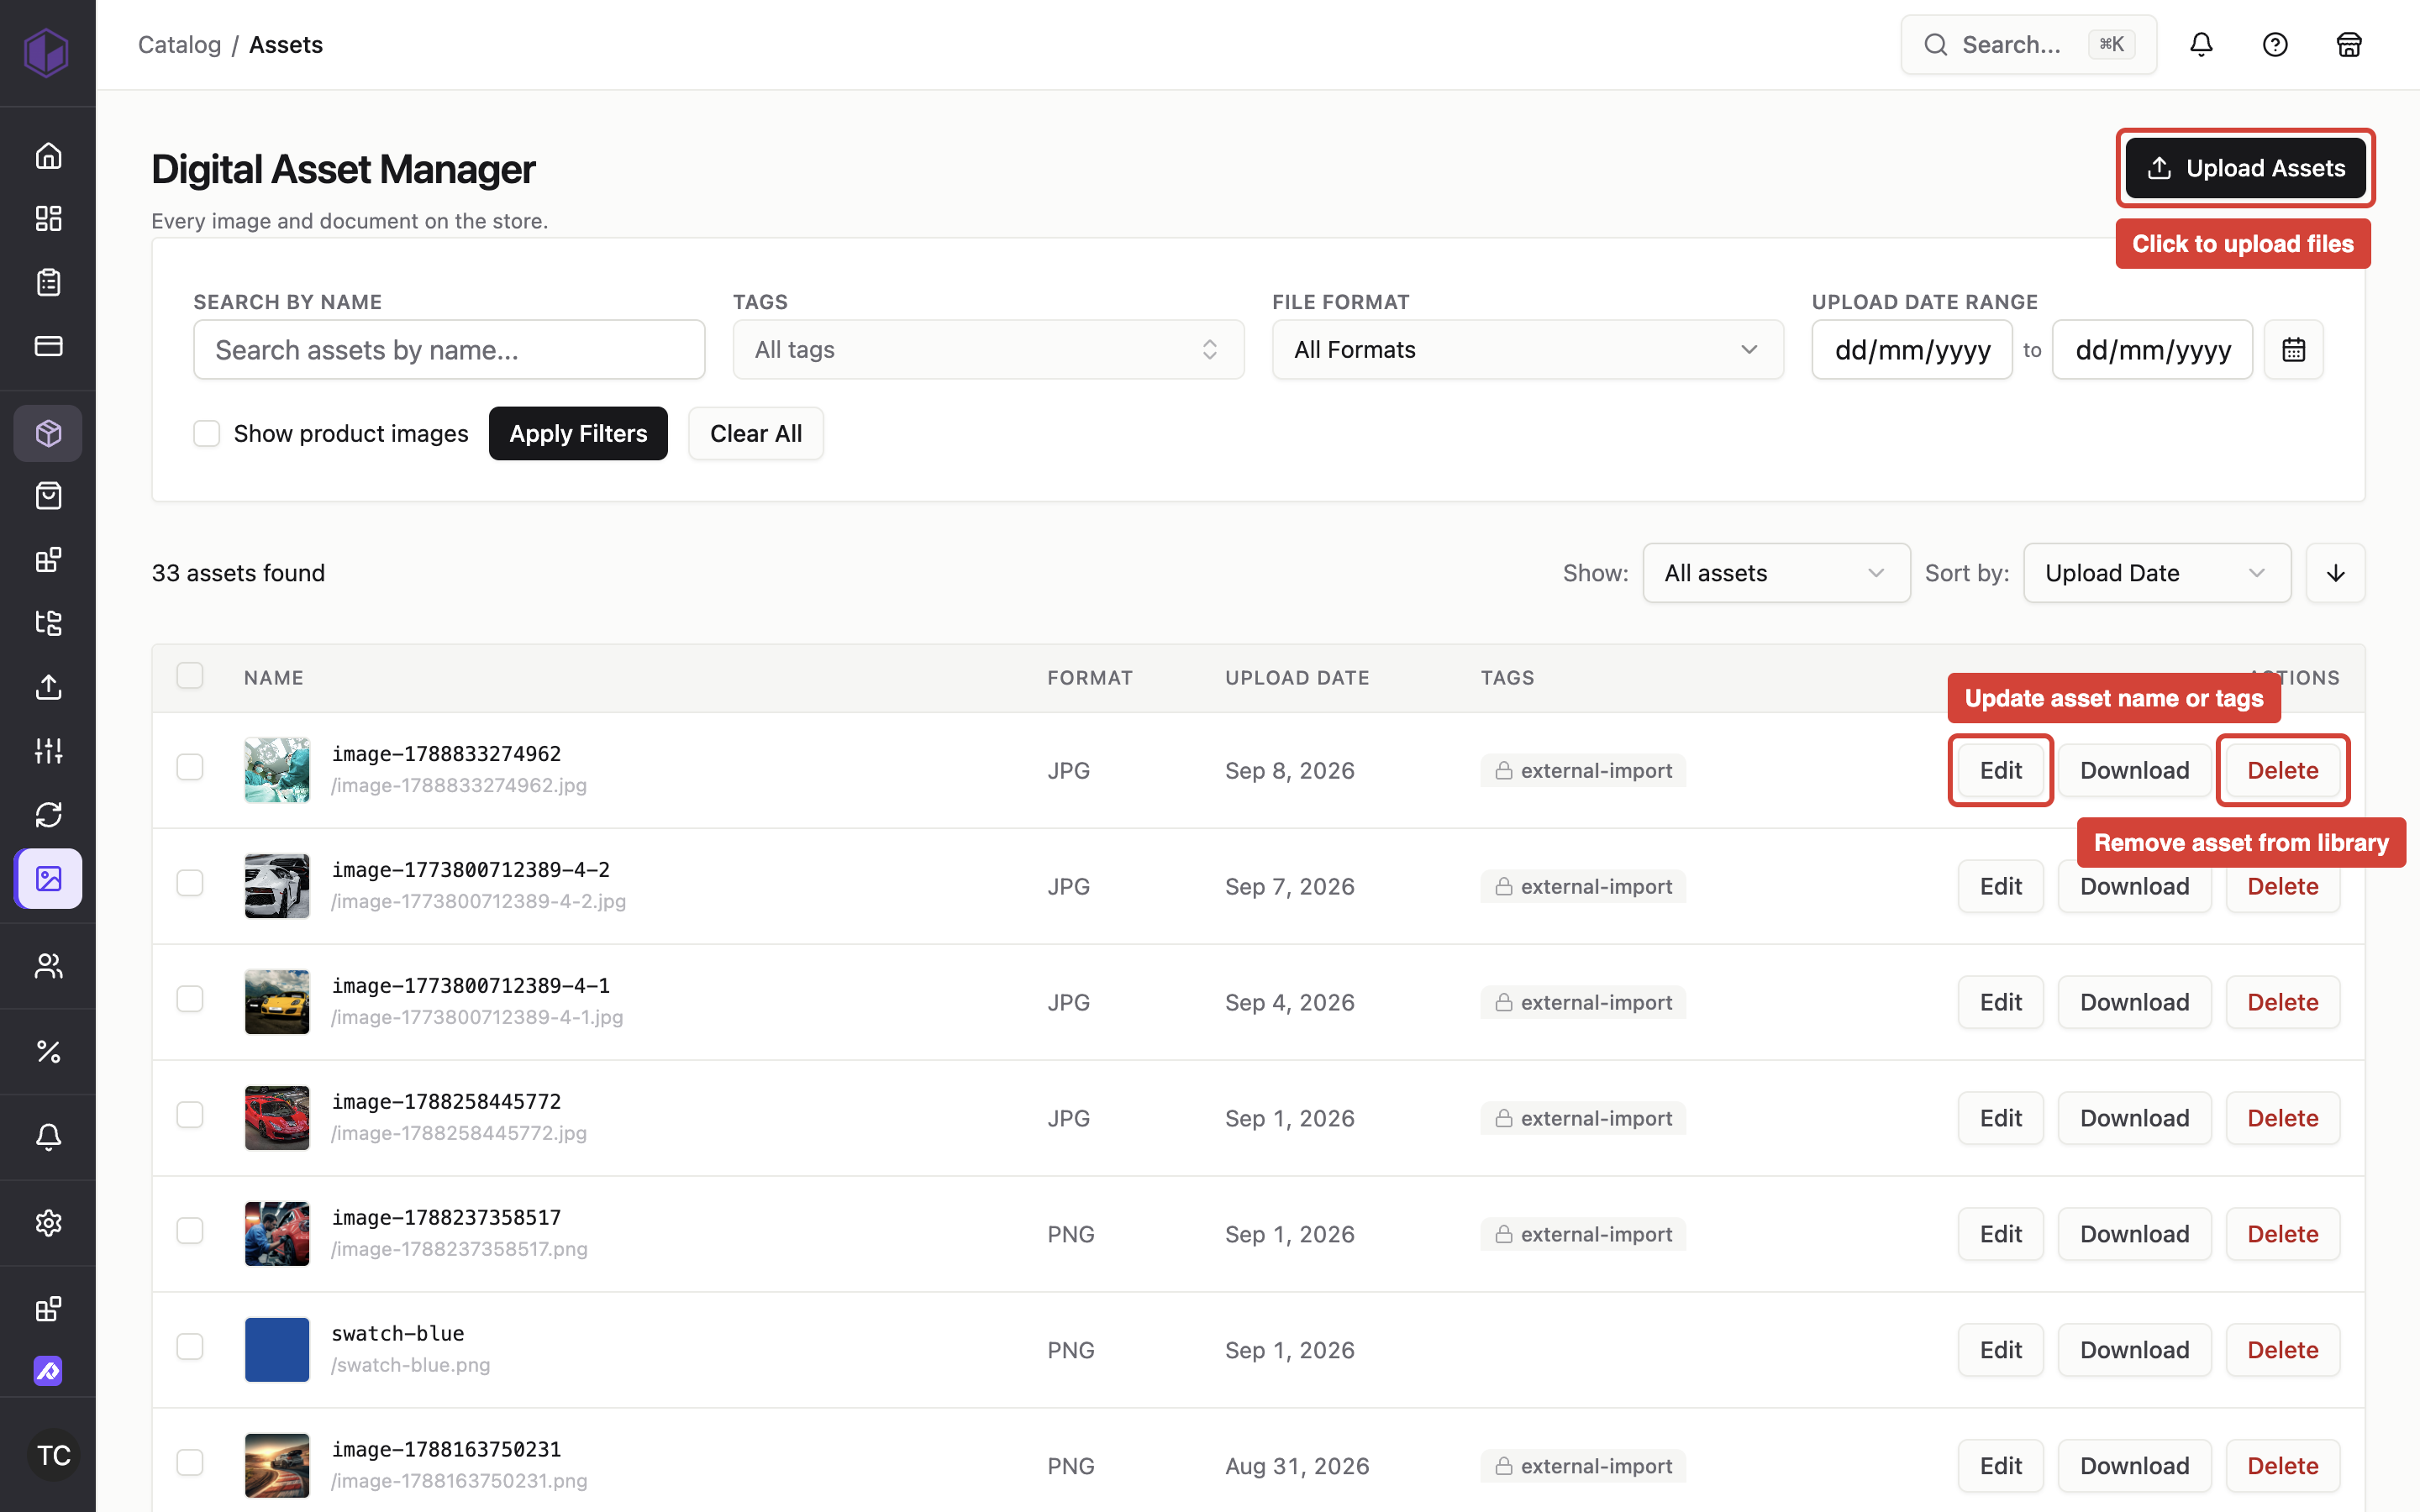Screen dimensions: 2420x1512
Task: Download the swatch-blue asset
Action: [2134, 1350]
